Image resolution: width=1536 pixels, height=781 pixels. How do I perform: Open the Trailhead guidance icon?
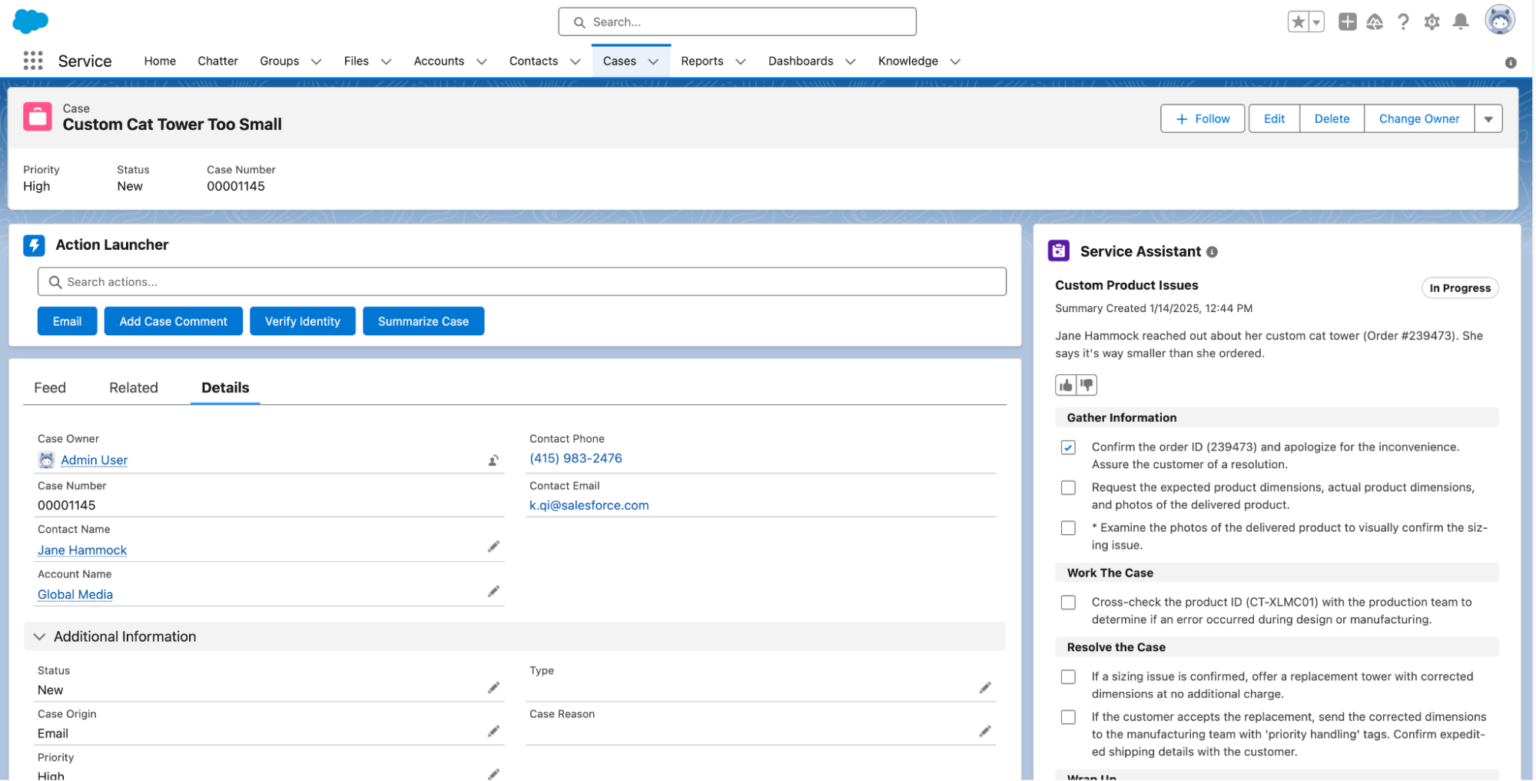(1375, 22)
